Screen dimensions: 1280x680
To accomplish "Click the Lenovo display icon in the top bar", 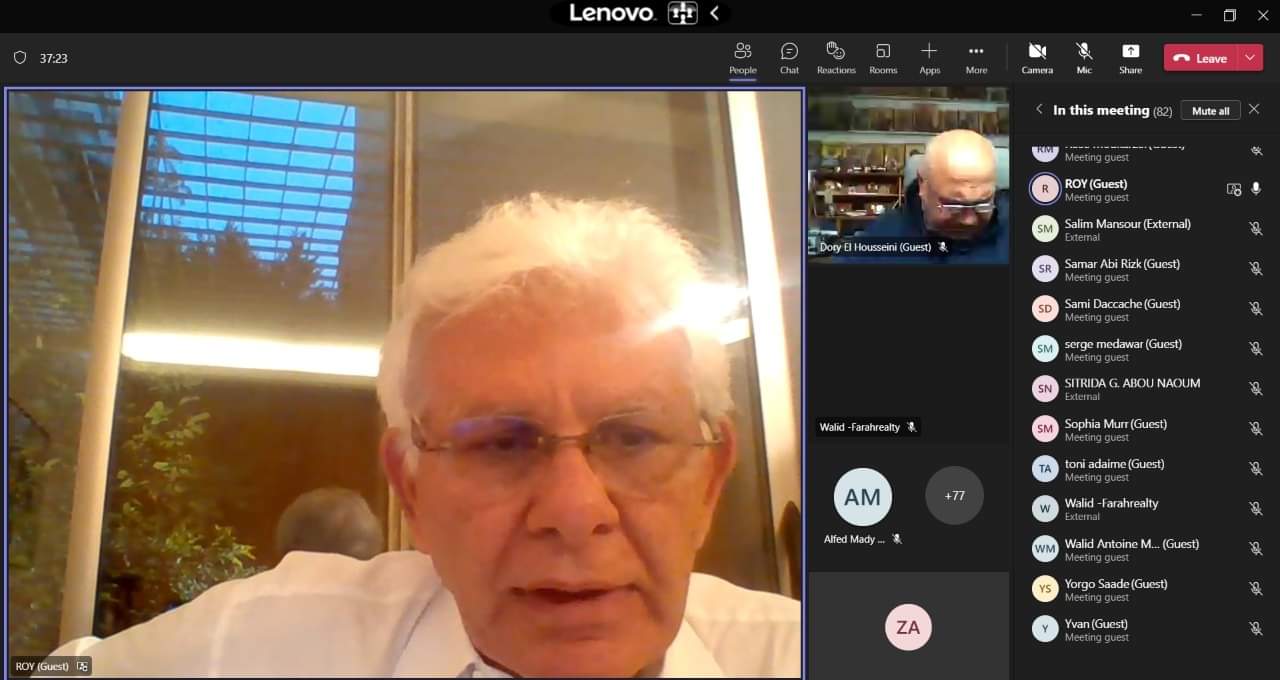I will click(x=682, y=13).
